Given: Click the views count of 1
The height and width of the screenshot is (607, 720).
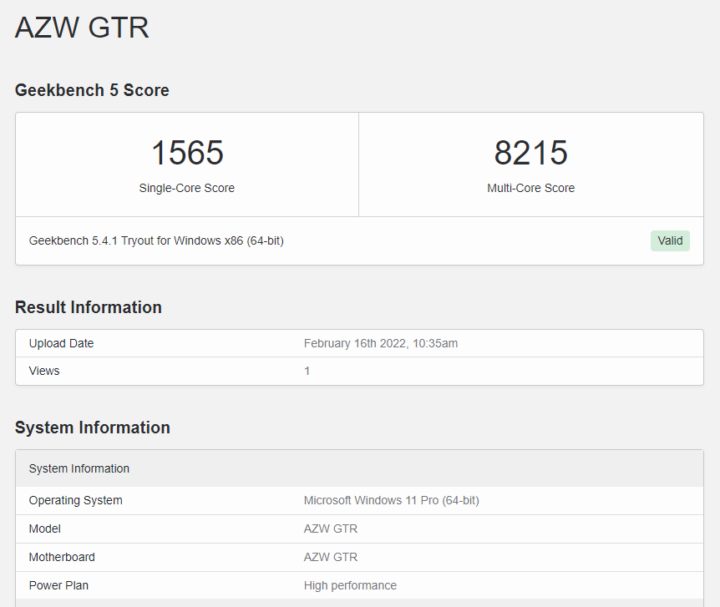Looking at the screenshot, I should [x=307, y=371].
